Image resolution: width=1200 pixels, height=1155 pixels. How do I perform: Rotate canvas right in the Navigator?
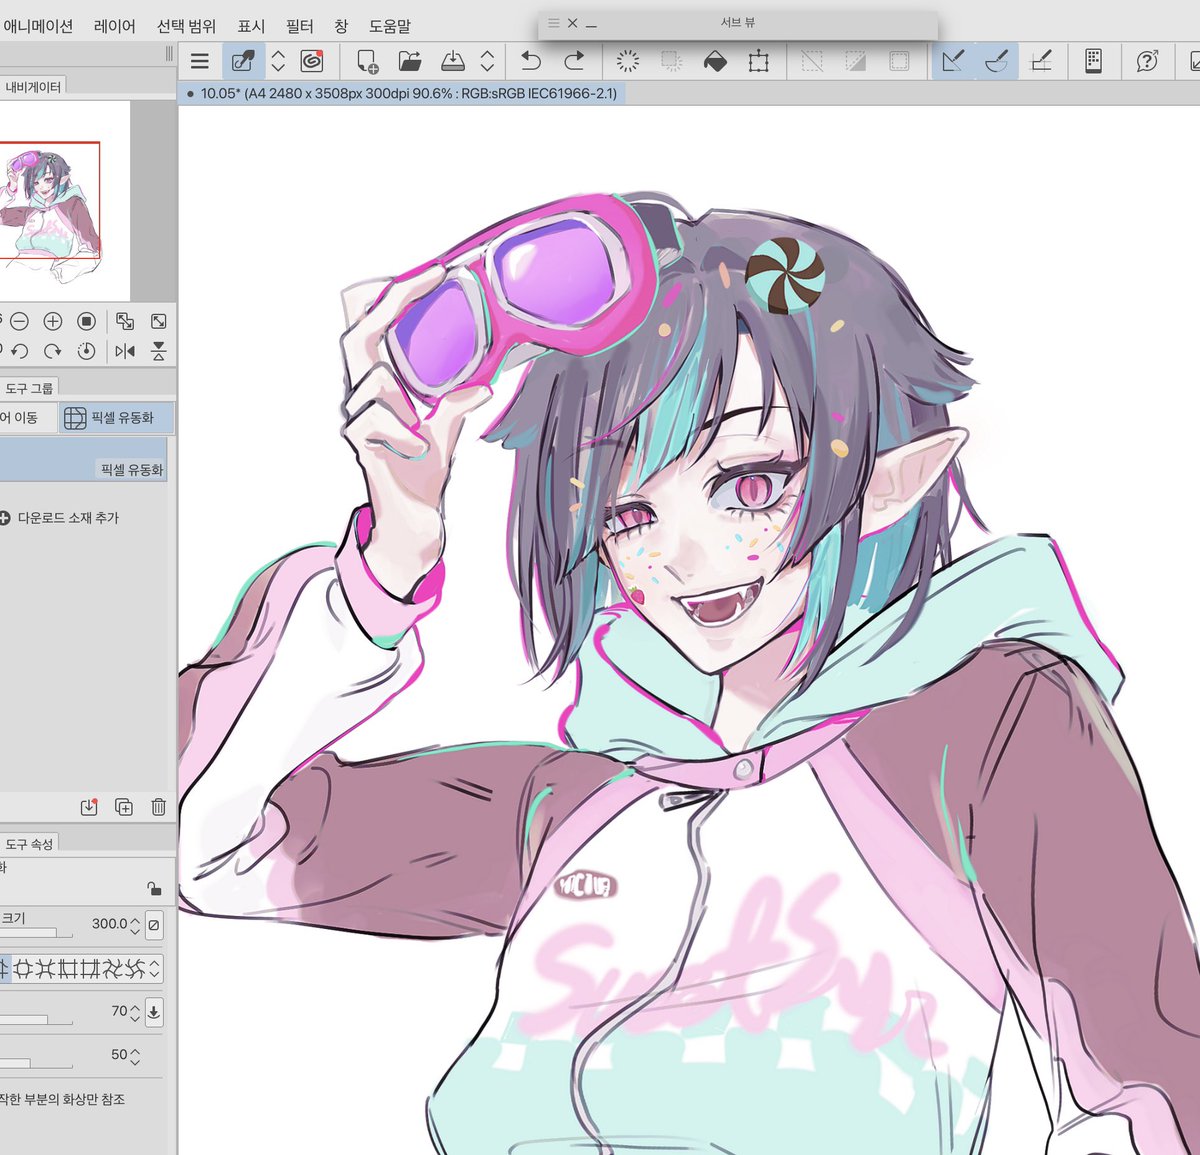pyautogui.click(x=53, y=351)
